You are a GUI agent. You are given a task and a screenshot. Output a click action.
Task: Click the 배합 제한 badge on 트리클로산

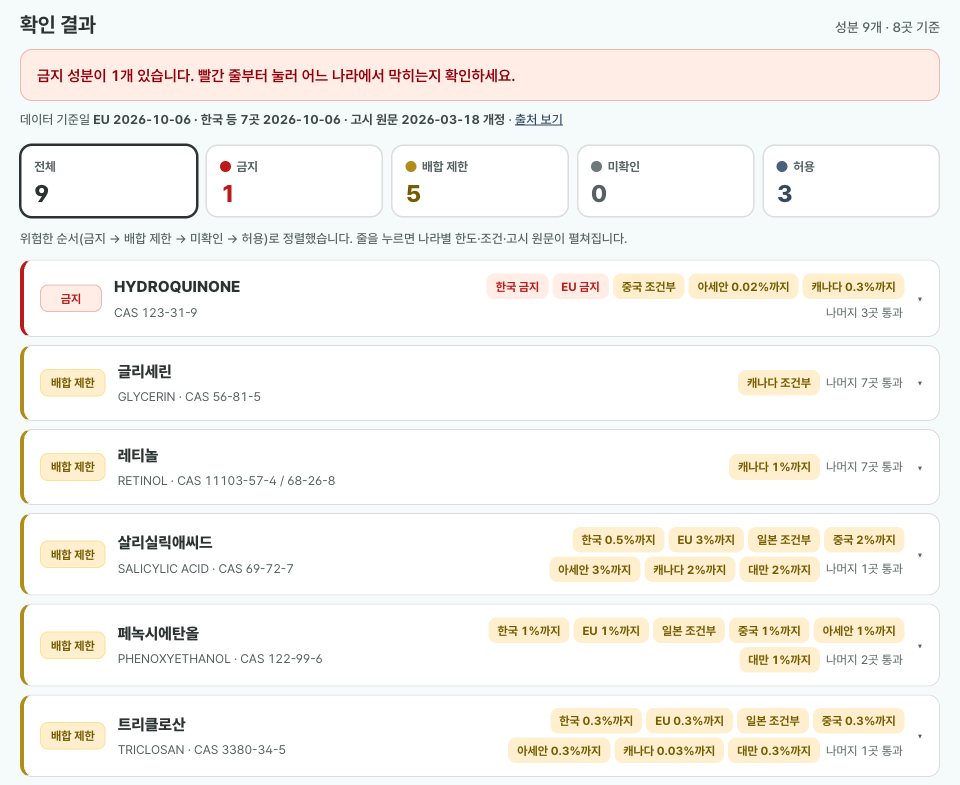(73, 735)
